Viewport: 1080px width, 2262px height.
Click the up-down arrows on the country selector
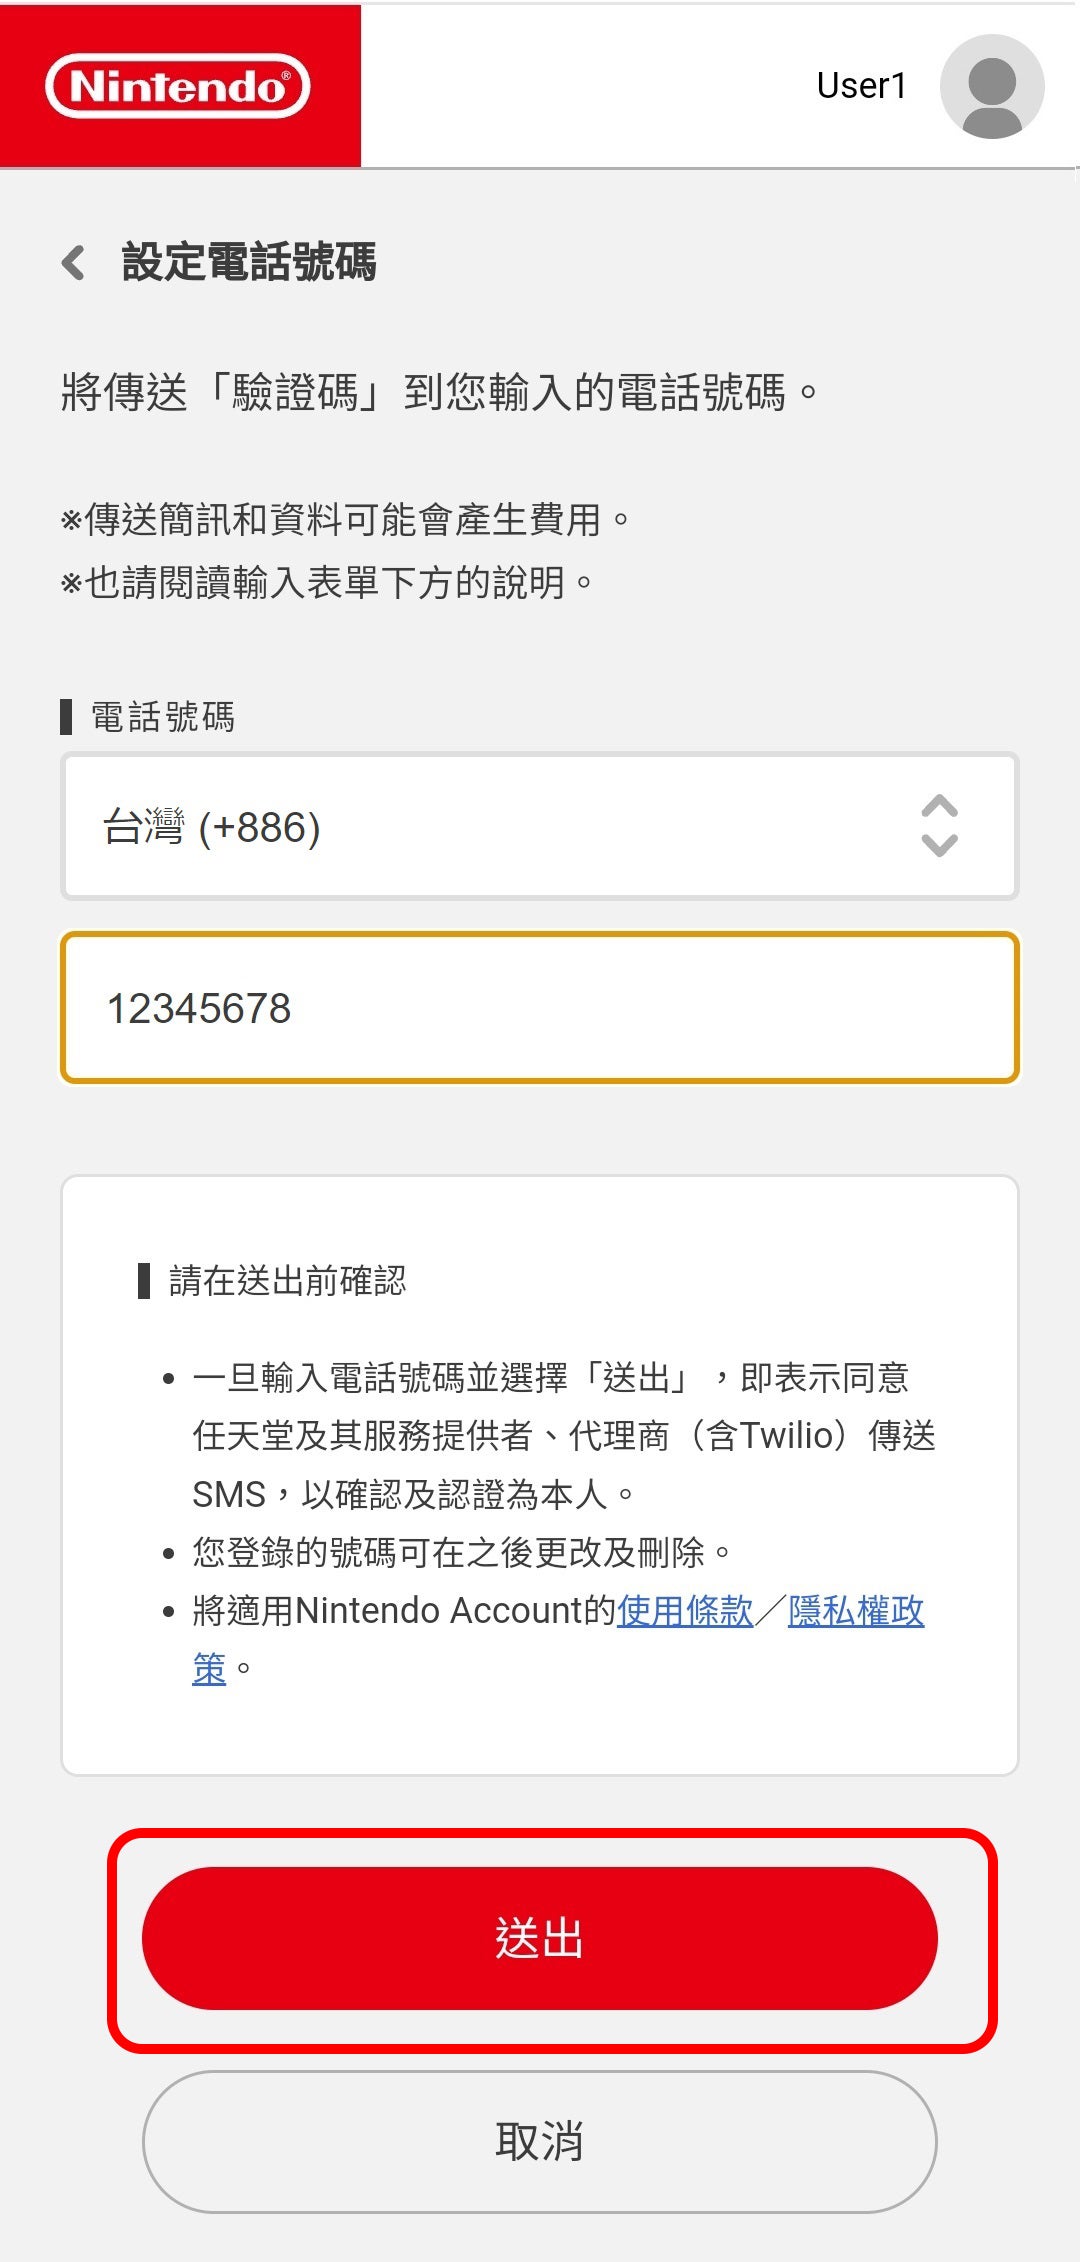(x=939, y=826)
